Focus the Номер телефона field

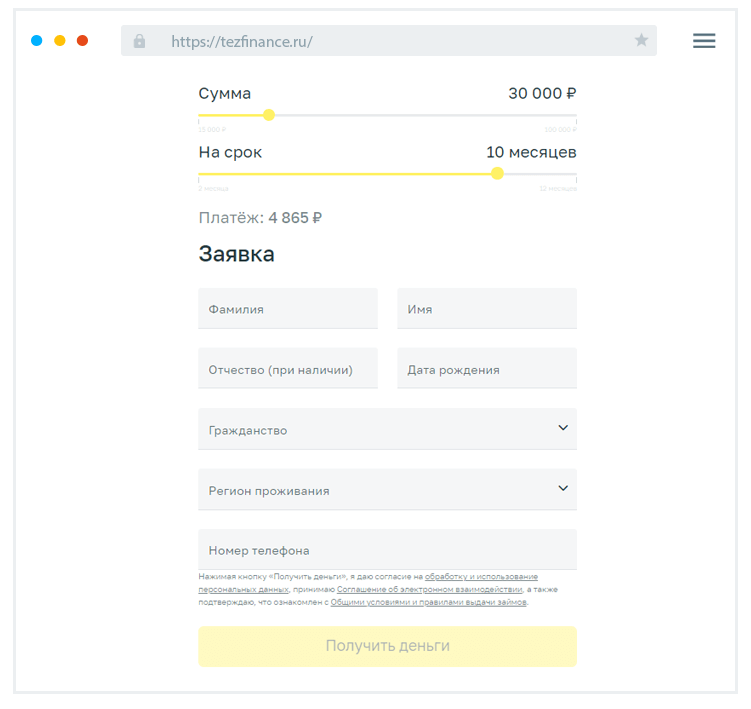[387, 550]
